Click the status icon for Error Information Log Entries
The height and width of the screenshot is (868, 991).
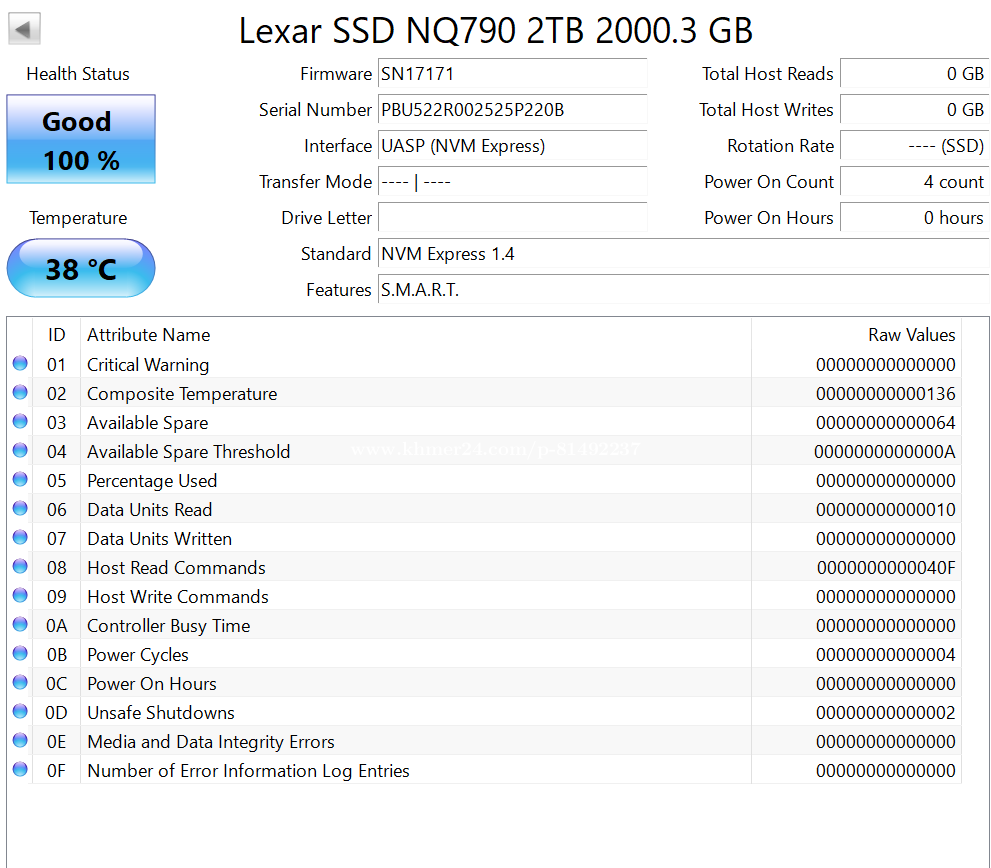(20, 770)
